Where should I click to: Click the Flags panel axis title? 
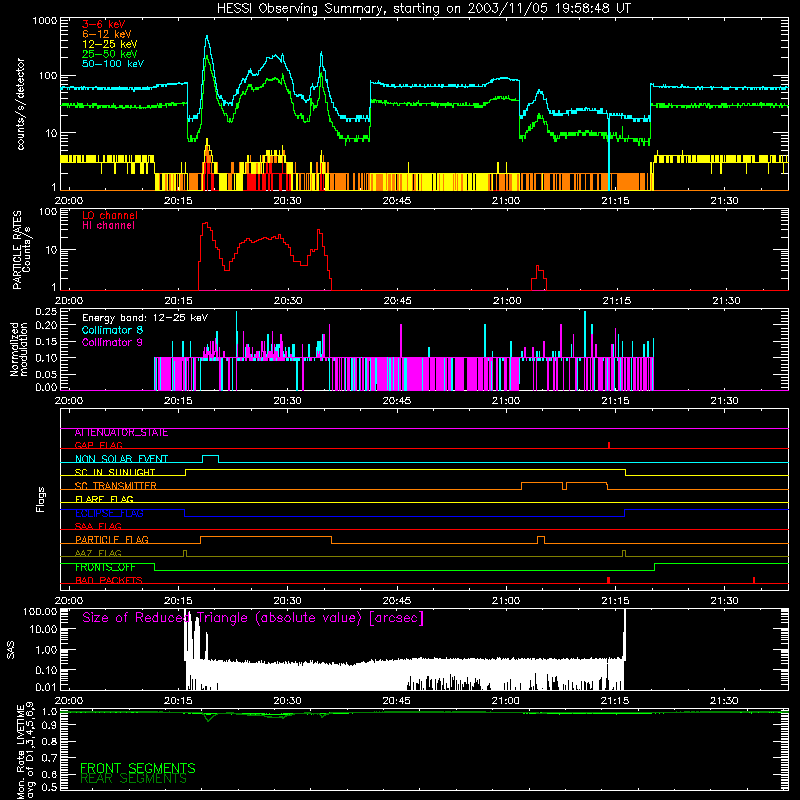[40, 499]
